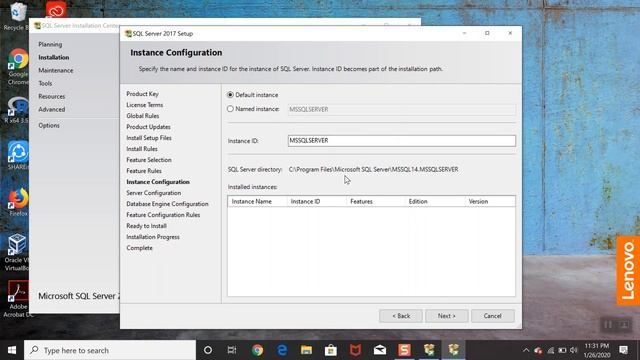640x360 pixels.
Task: Minimize the SQL Server 2017 Setup window
Action: tap(464, 33)
